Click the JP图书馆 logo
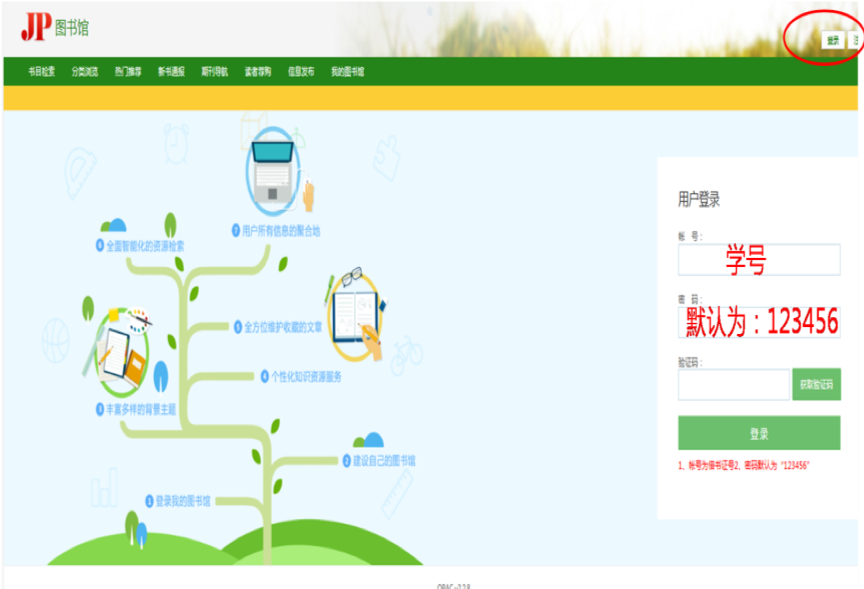Image resolution: width=864 pixels, height=589 pixels. click(x=55, y=26)
